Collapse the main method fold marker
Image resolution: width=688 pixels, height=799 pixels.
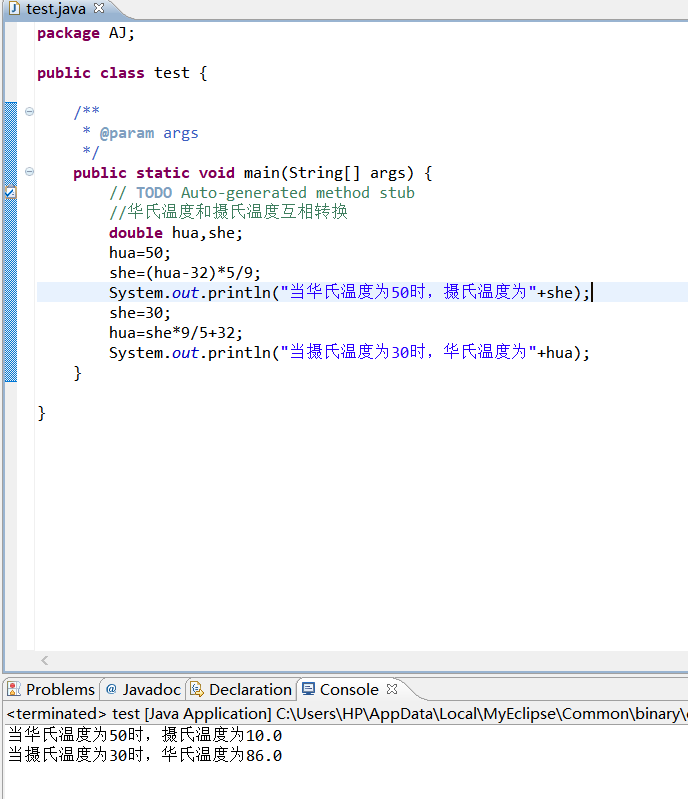tap(30, 172)
